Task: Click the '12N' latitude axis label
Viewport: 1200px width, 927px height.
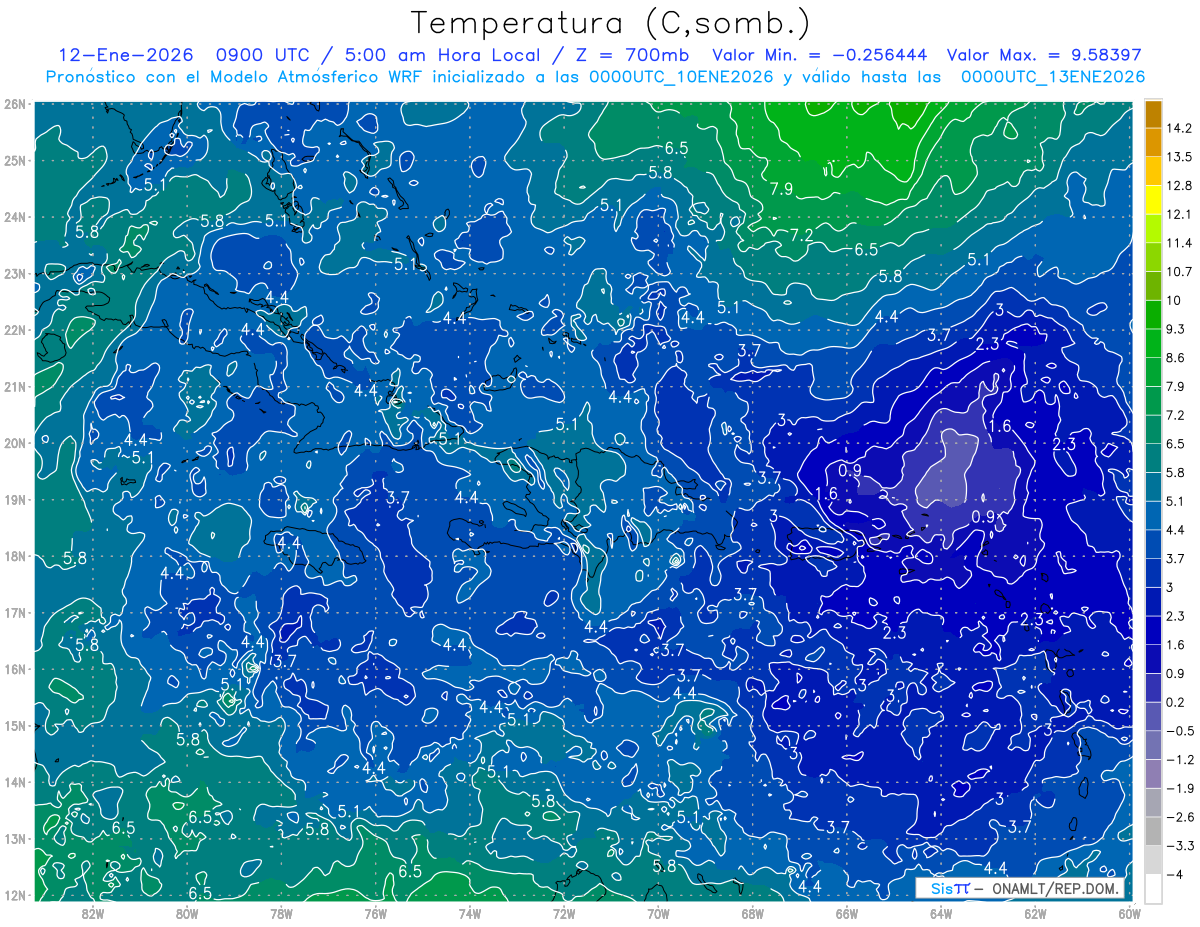Action: [x=16, y=896]
